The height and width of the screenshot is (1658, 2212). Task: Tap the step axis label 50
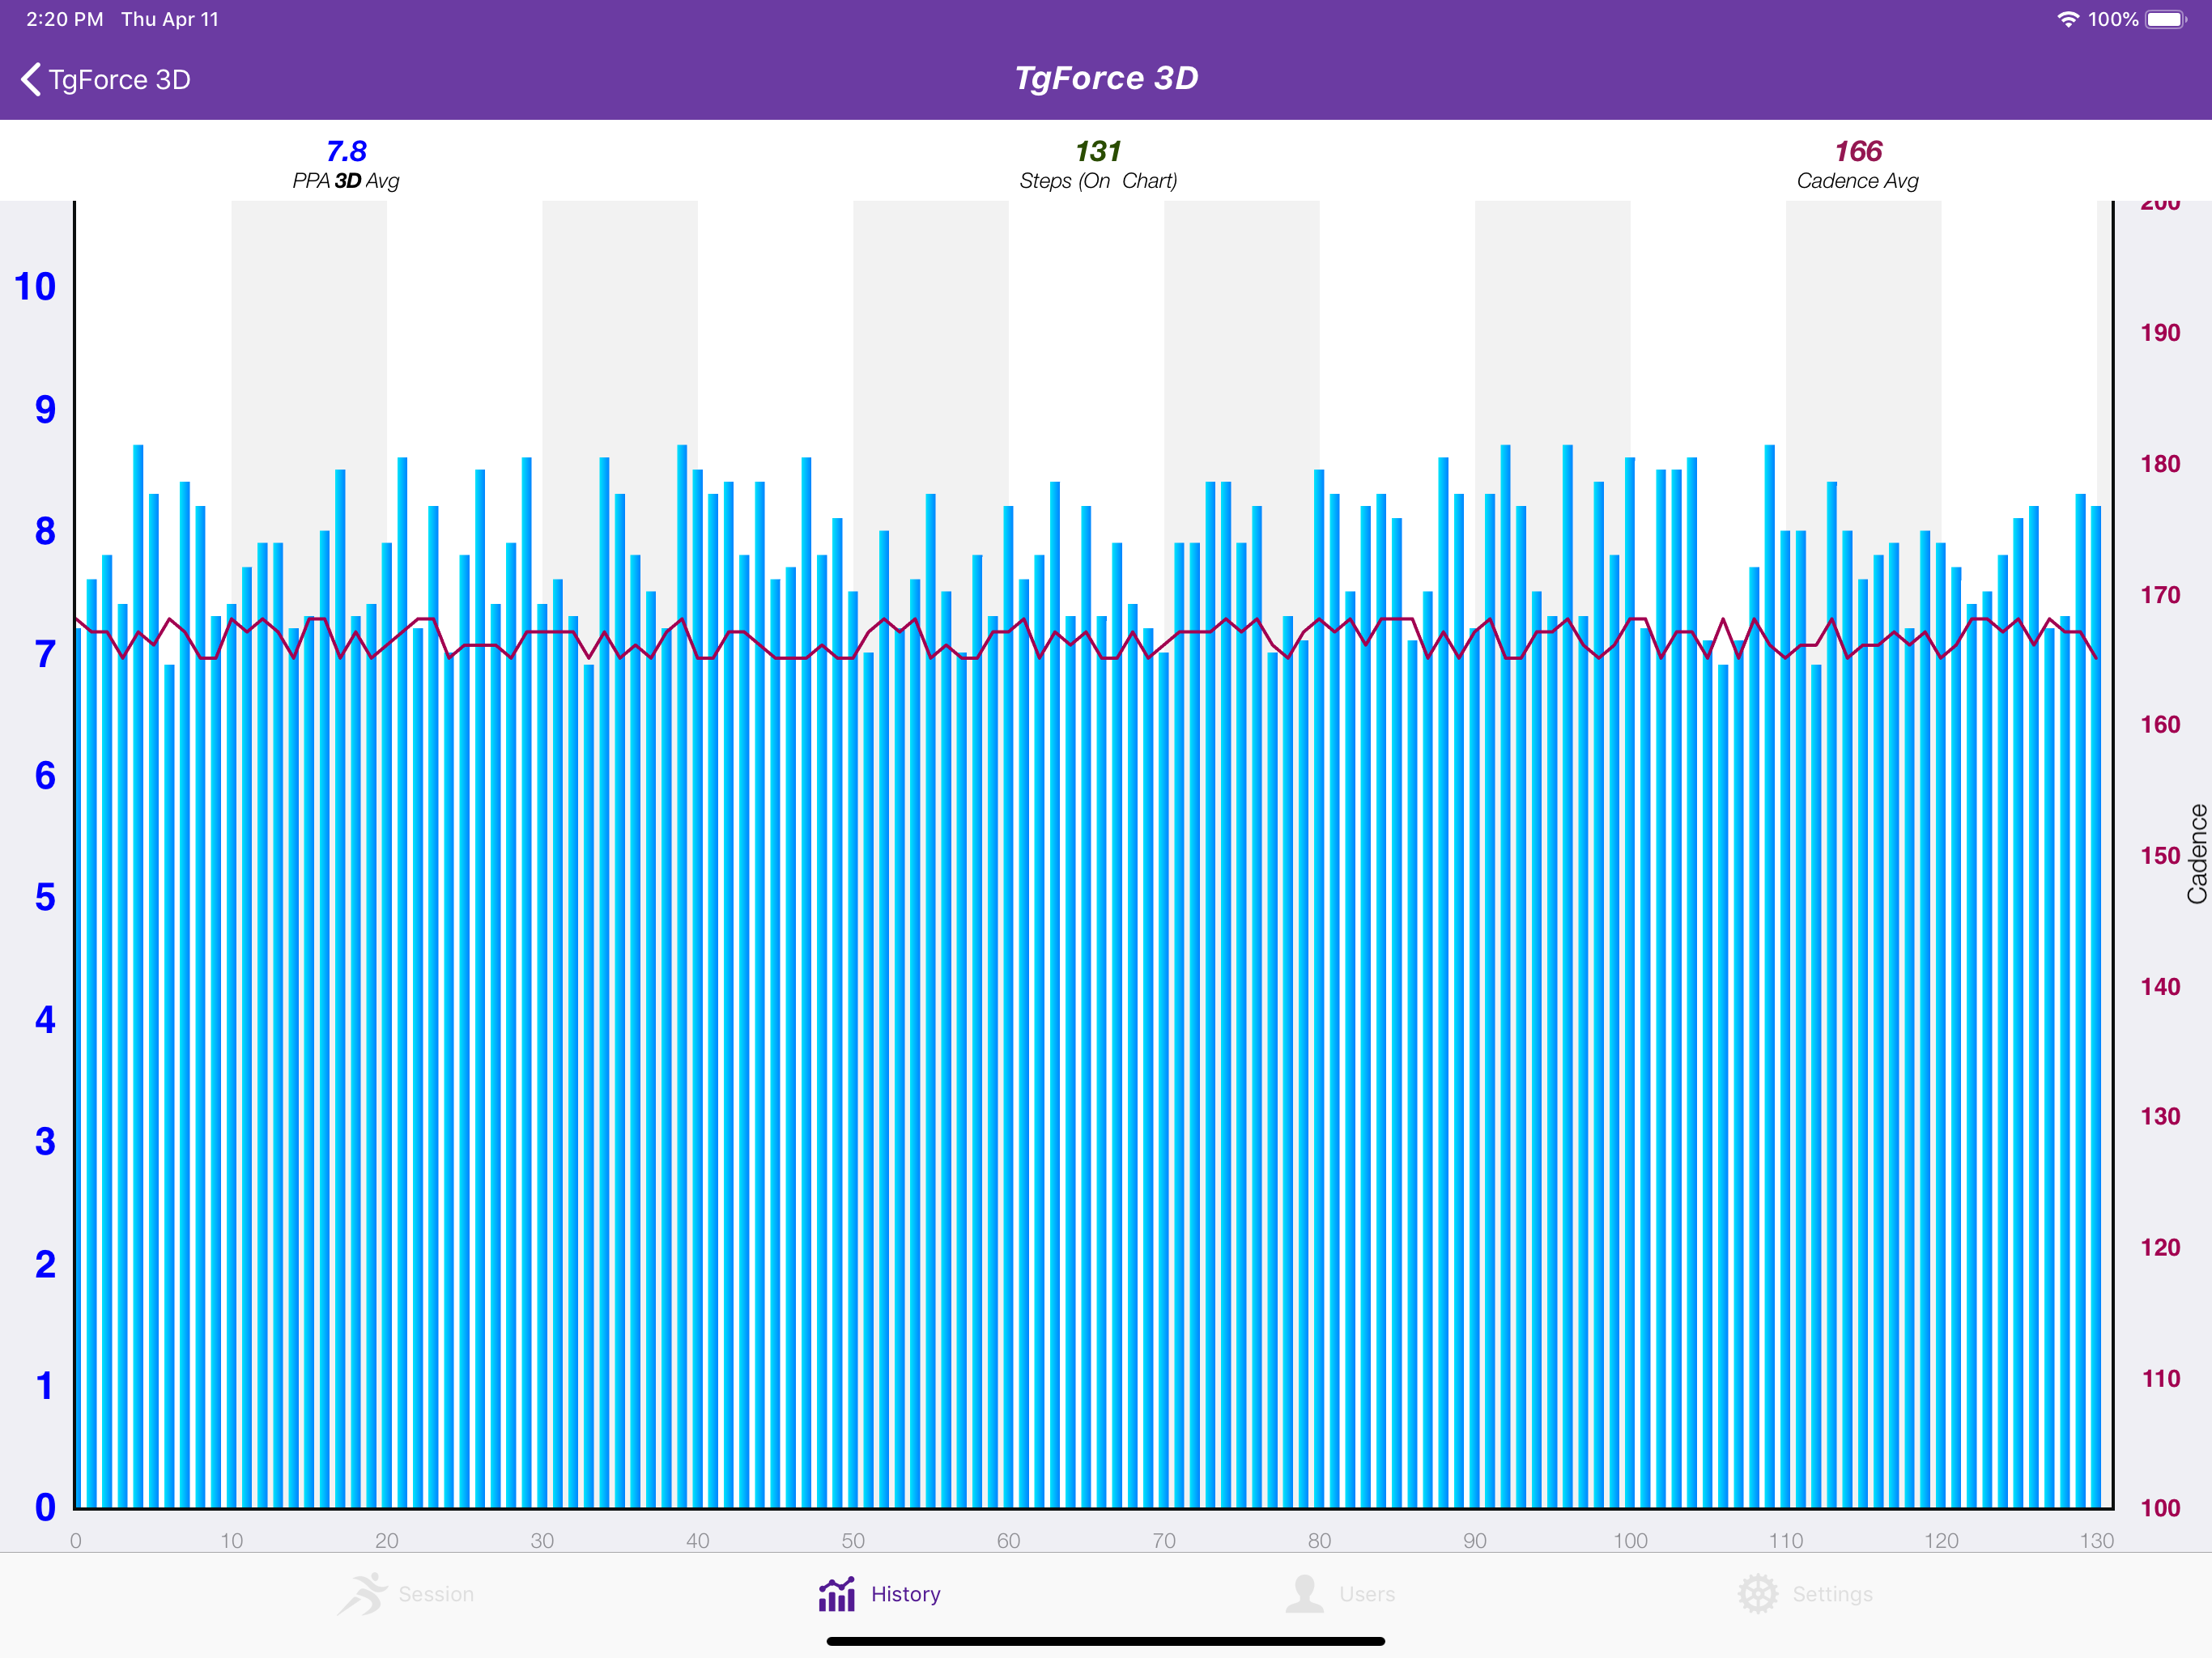853,1541
